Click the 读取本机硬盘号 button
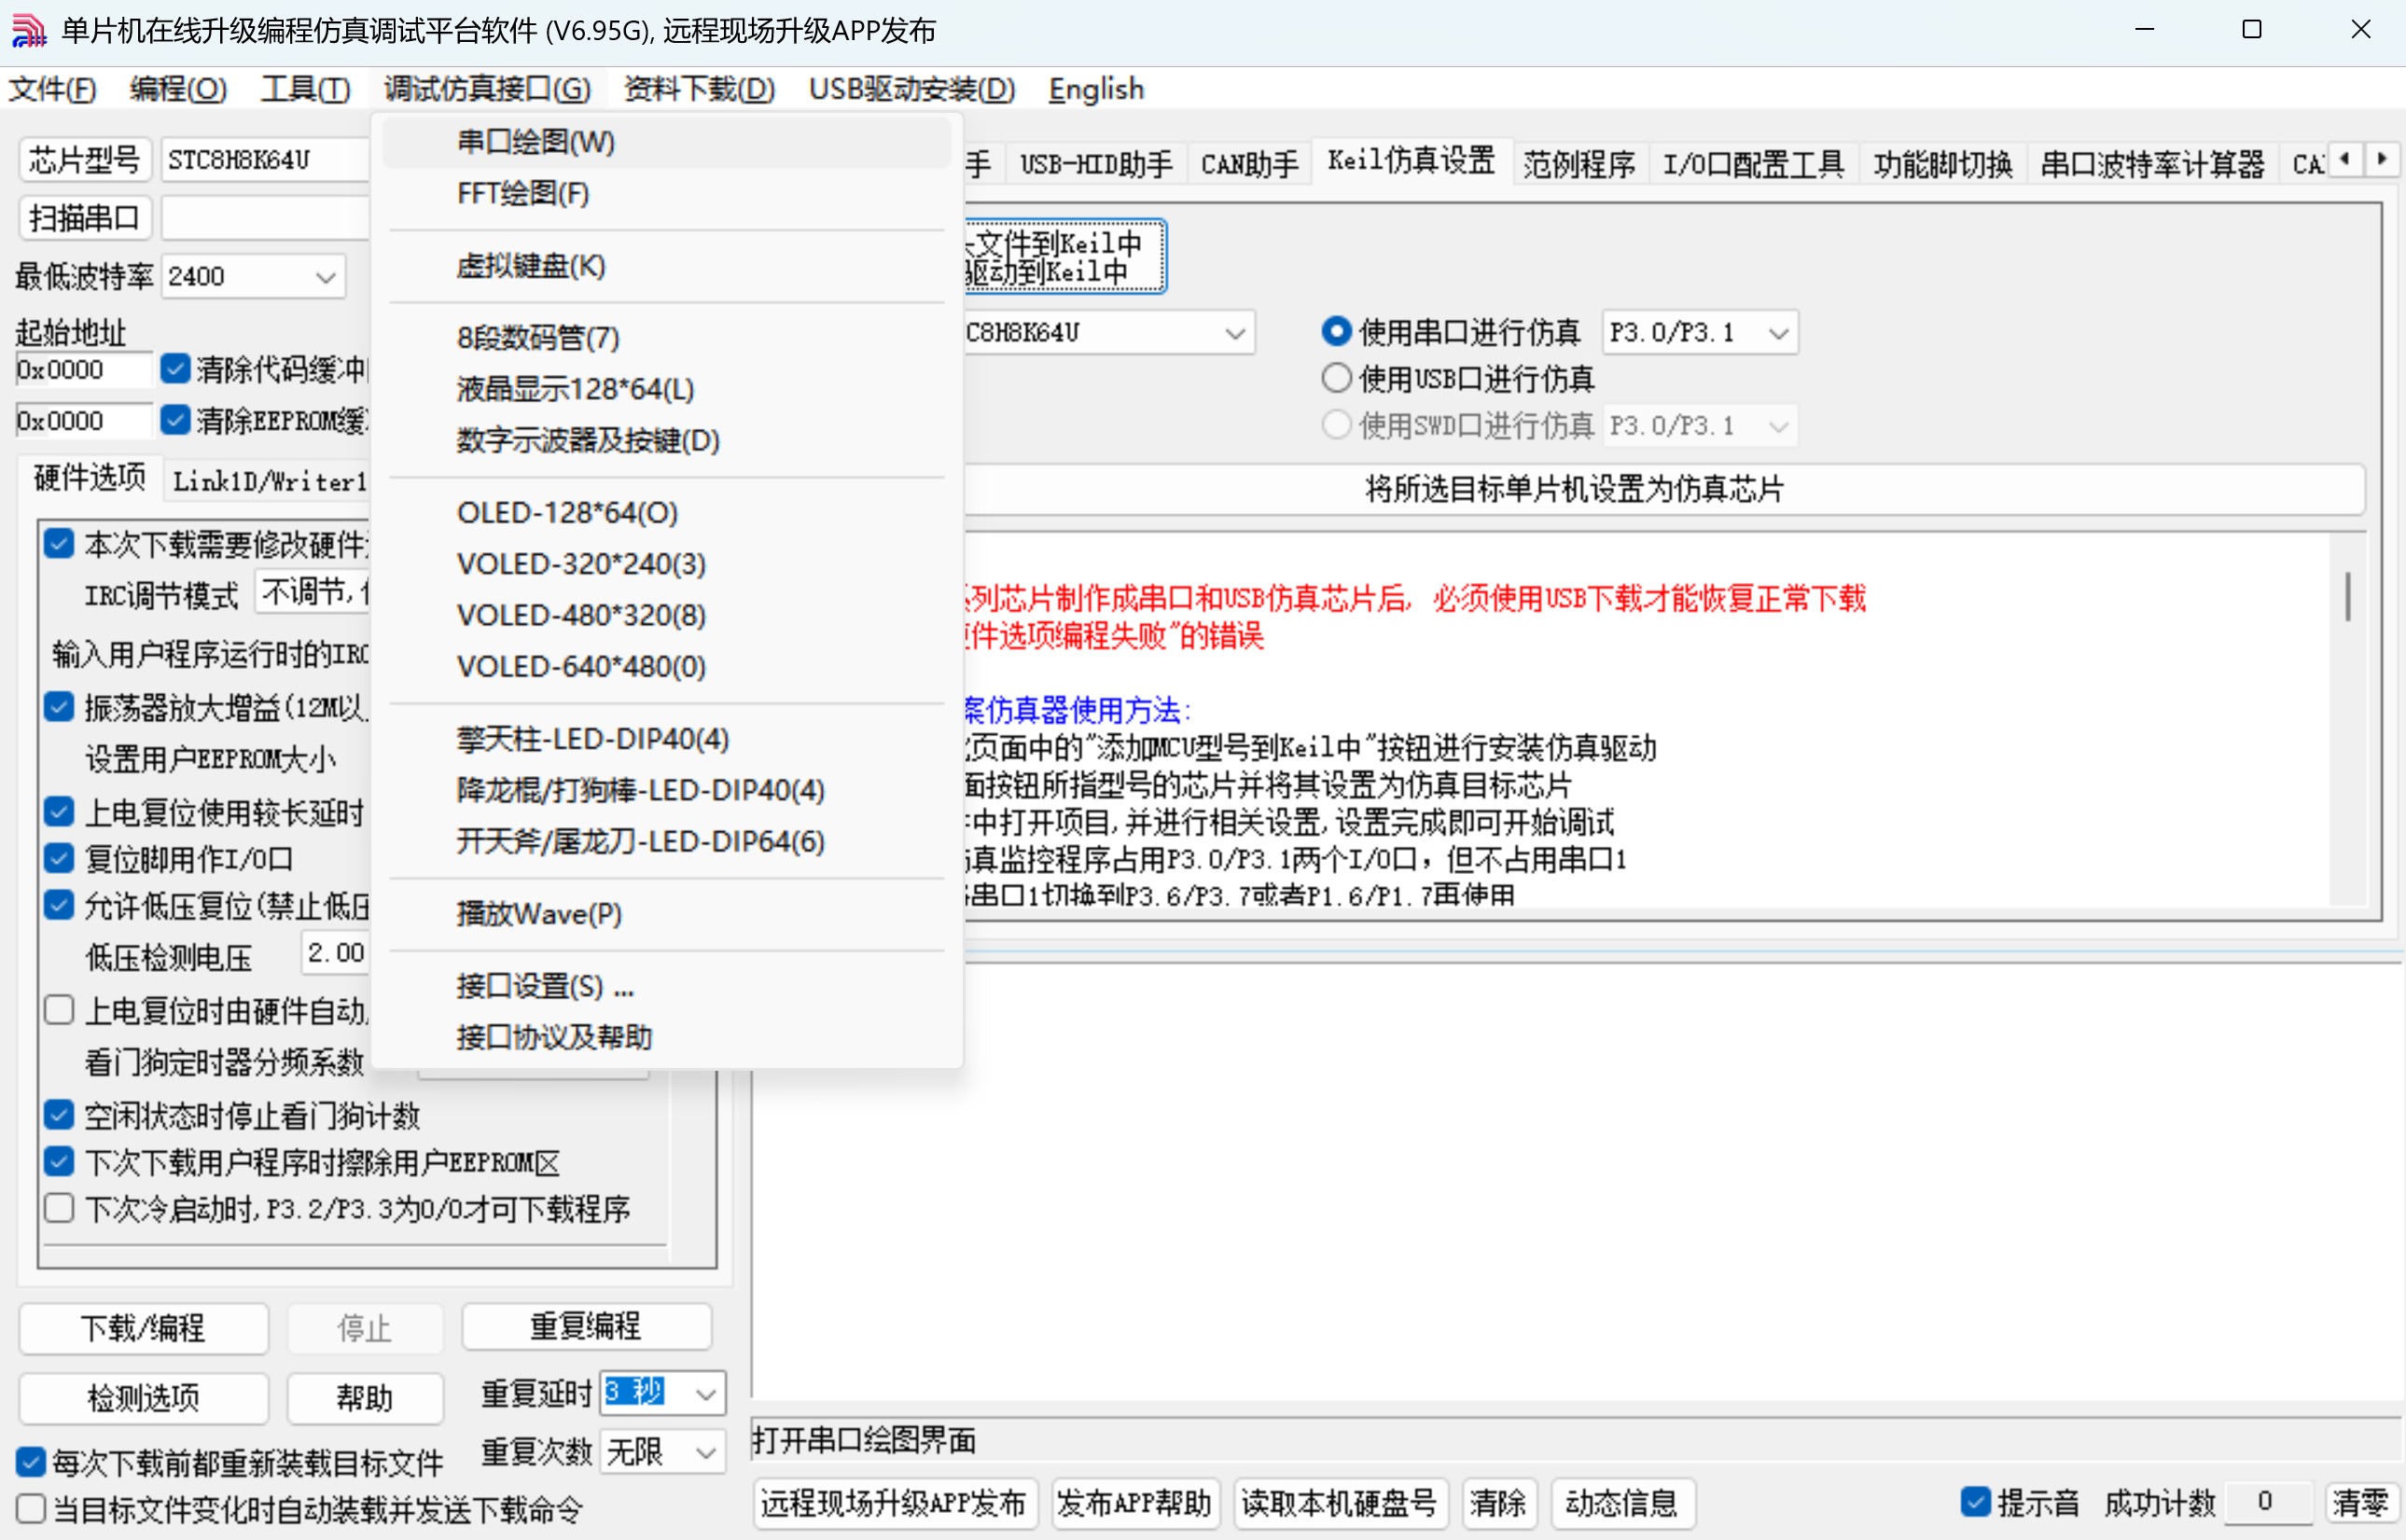This screenshot has width=2406, height=1540. point(1339,1503)
